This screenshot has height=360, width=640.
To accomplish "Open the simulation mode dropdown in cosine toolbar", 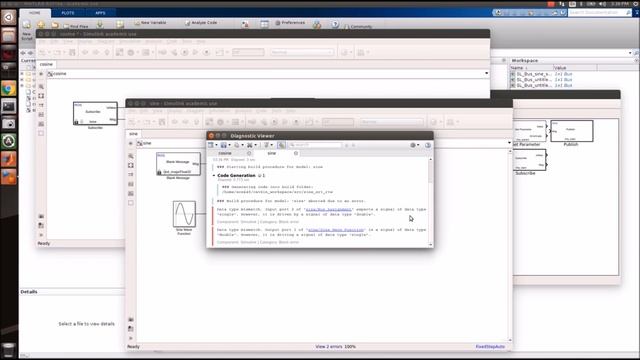I will pyautogui.click(x=302, y=52).
